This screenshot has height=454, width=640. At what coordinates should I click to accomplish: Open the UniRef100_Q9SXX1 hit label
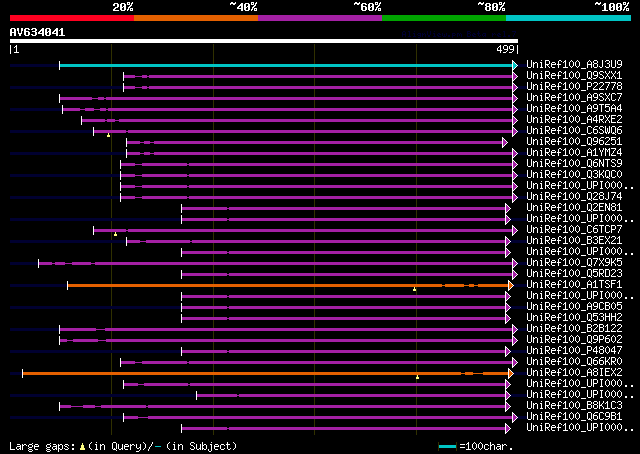tap(574, 76)
